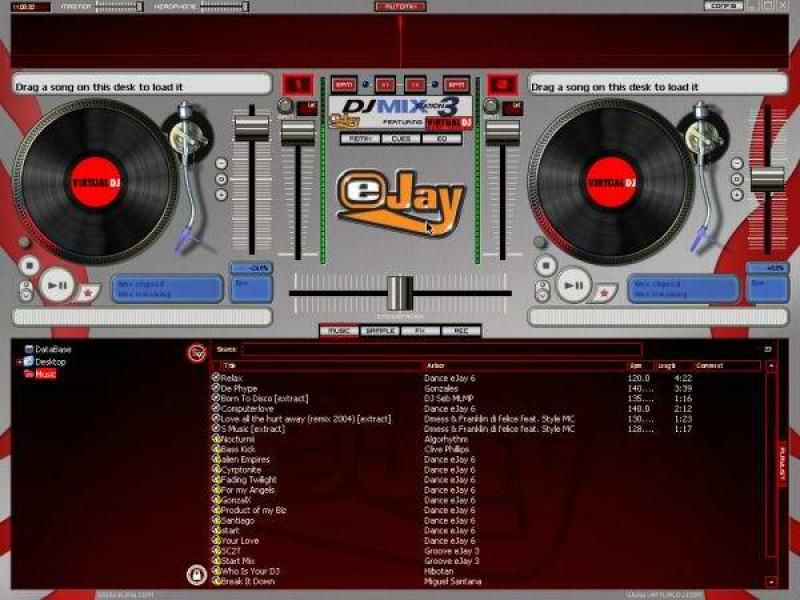Switch to the SAMPLE tab
Viewport: 800px width, 600px height.
[x=380, y=330]
